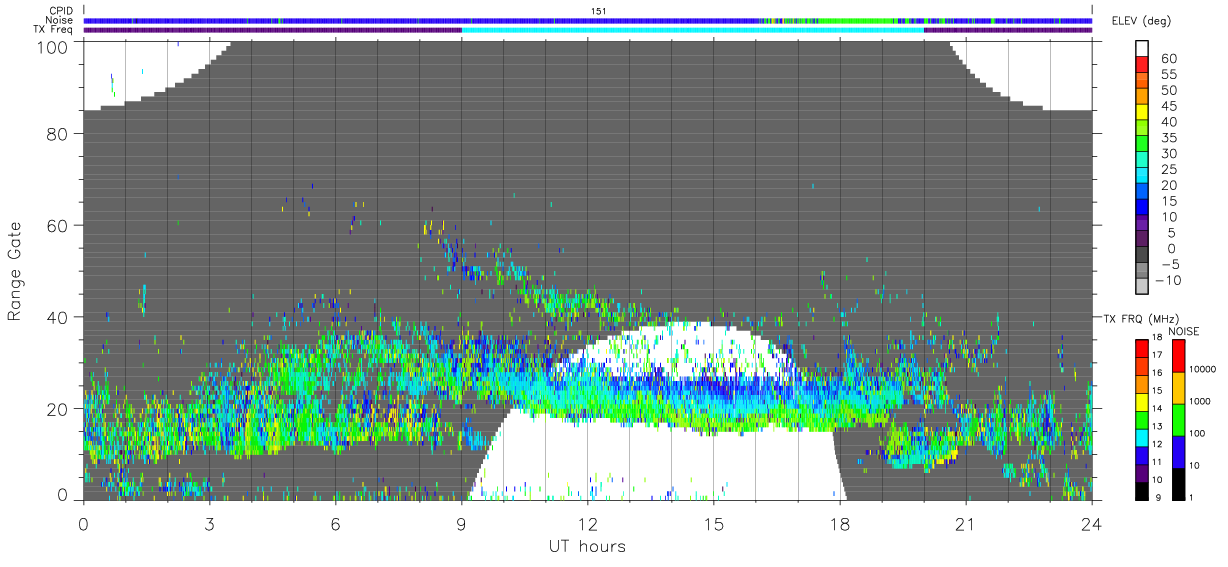Screen dimensions: 1228x567
Task: Select the green 30-35 segment of ELEV bar
Action: (x=1143, y=144)
